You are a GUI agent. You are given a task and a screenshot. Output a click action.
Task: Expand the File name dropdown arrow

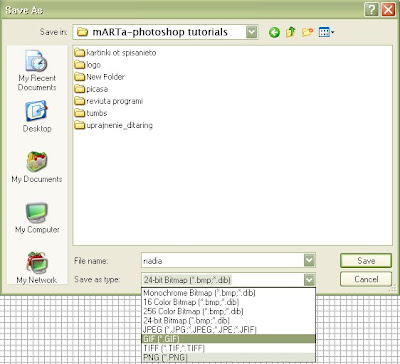coord(309,260)
